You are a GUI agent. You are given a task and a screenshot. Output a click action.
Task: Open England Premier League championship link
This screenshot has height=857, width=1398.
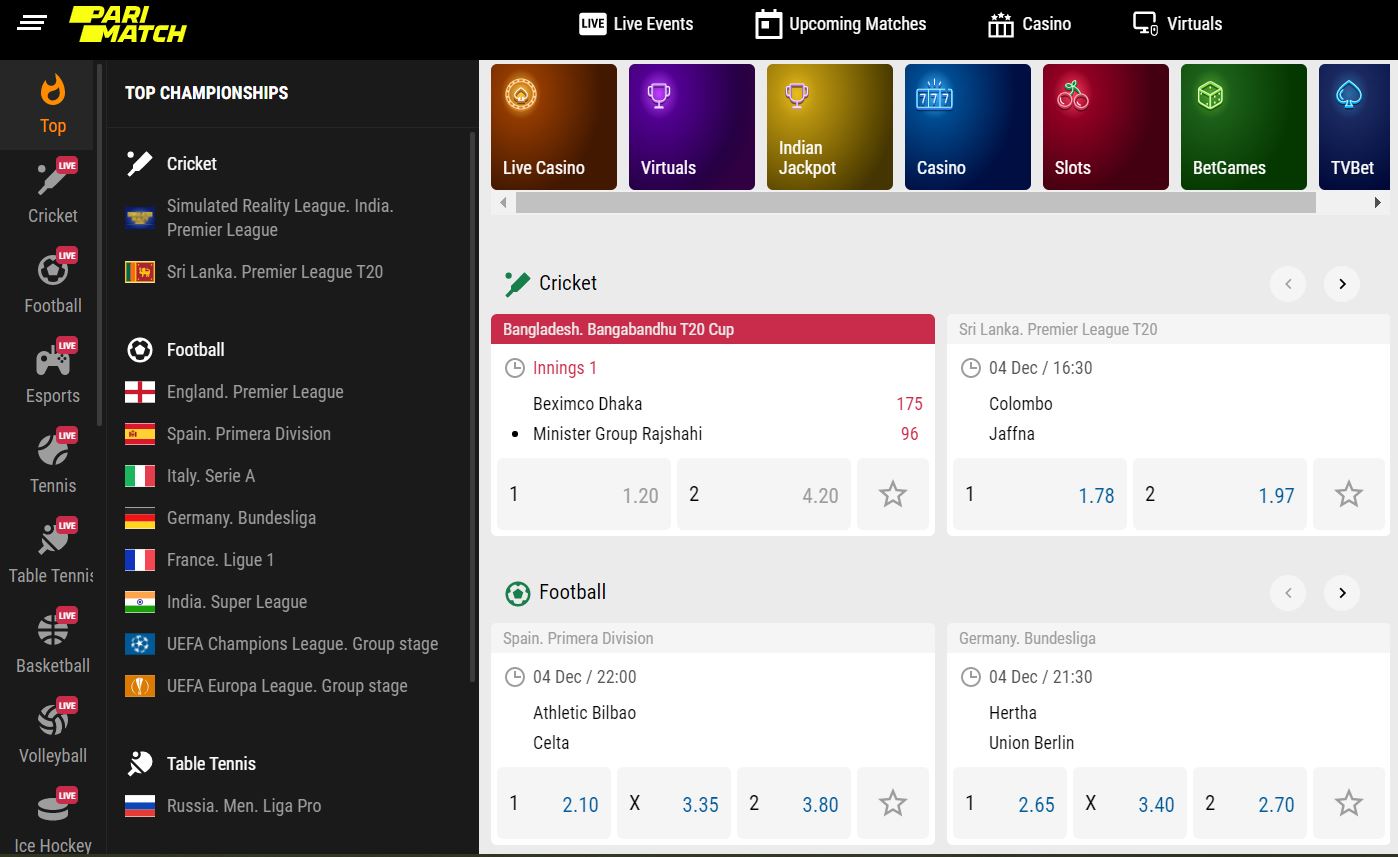[255, 392]
